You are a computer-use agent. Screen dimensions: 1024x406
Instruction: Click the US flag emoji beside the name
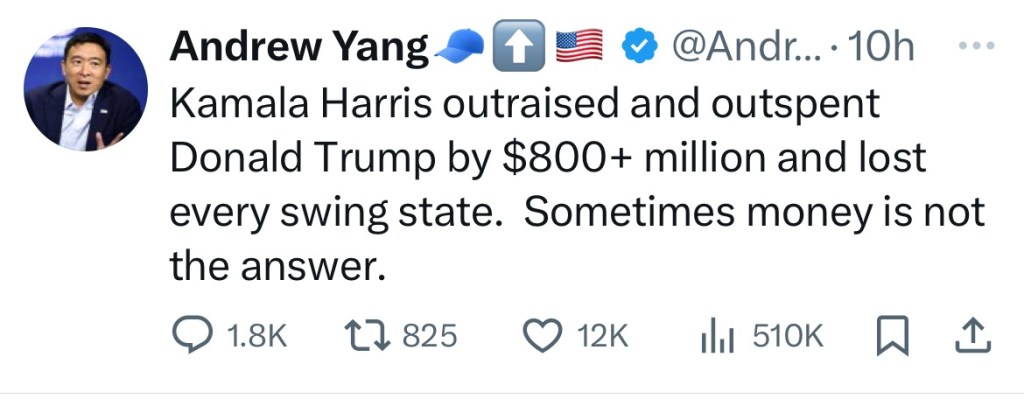(579, 47)
